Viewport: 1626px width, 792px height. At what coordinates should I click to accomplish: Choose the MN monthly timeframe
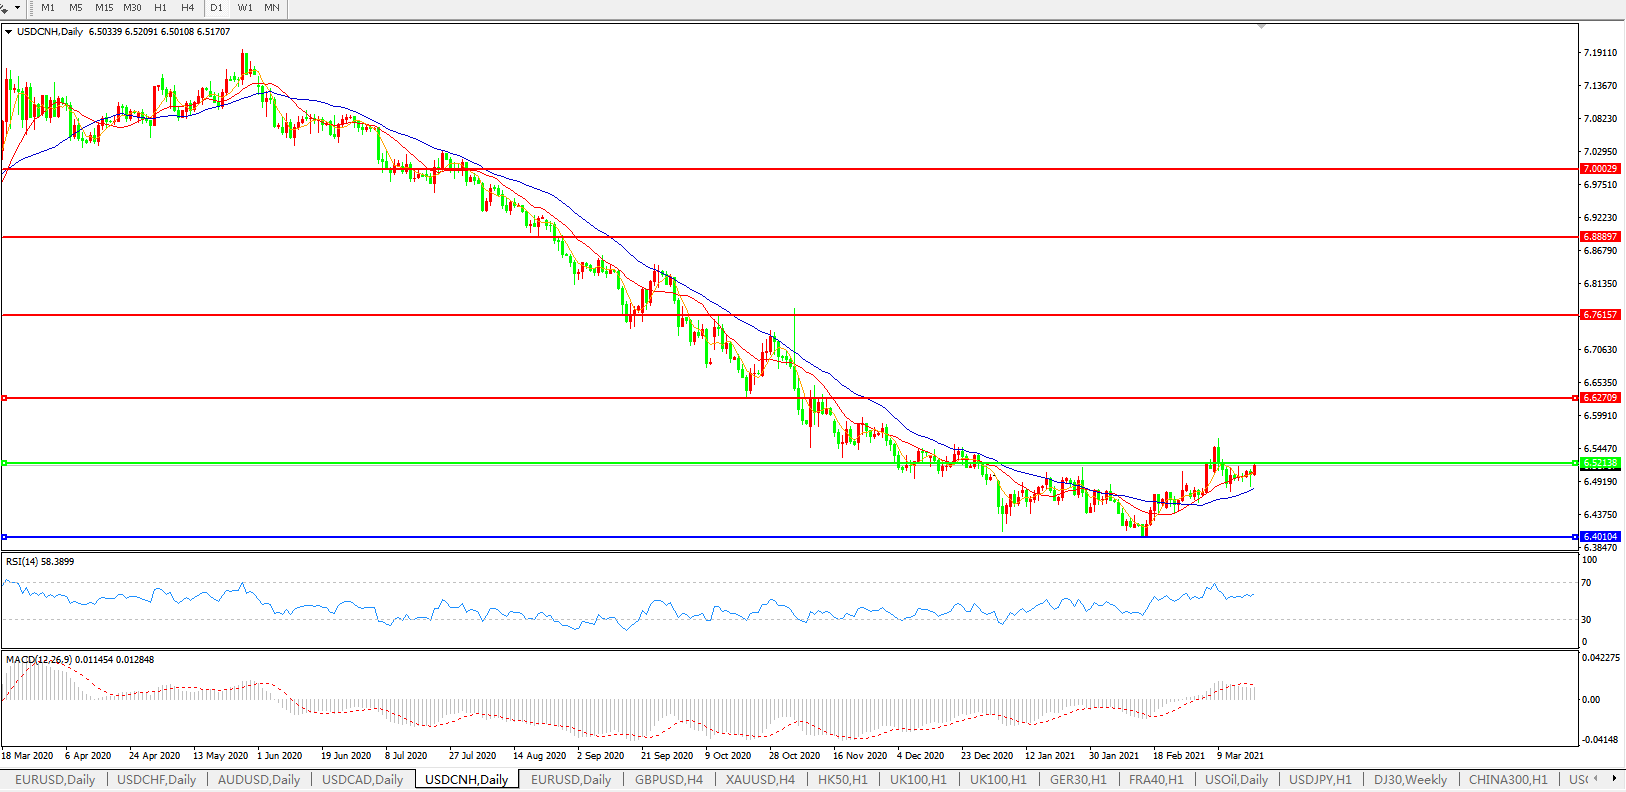(x=272, y=8)
